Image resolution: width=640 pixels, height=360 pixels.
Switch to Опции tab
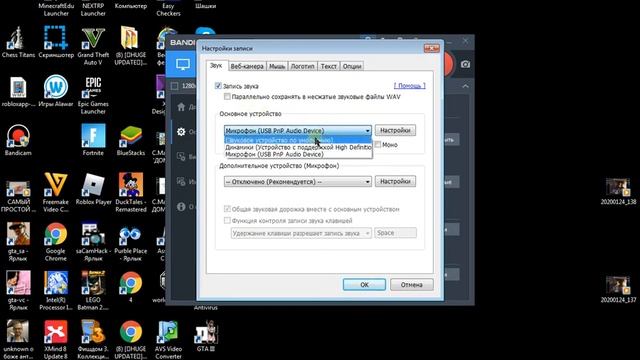(x=352, y=66)
